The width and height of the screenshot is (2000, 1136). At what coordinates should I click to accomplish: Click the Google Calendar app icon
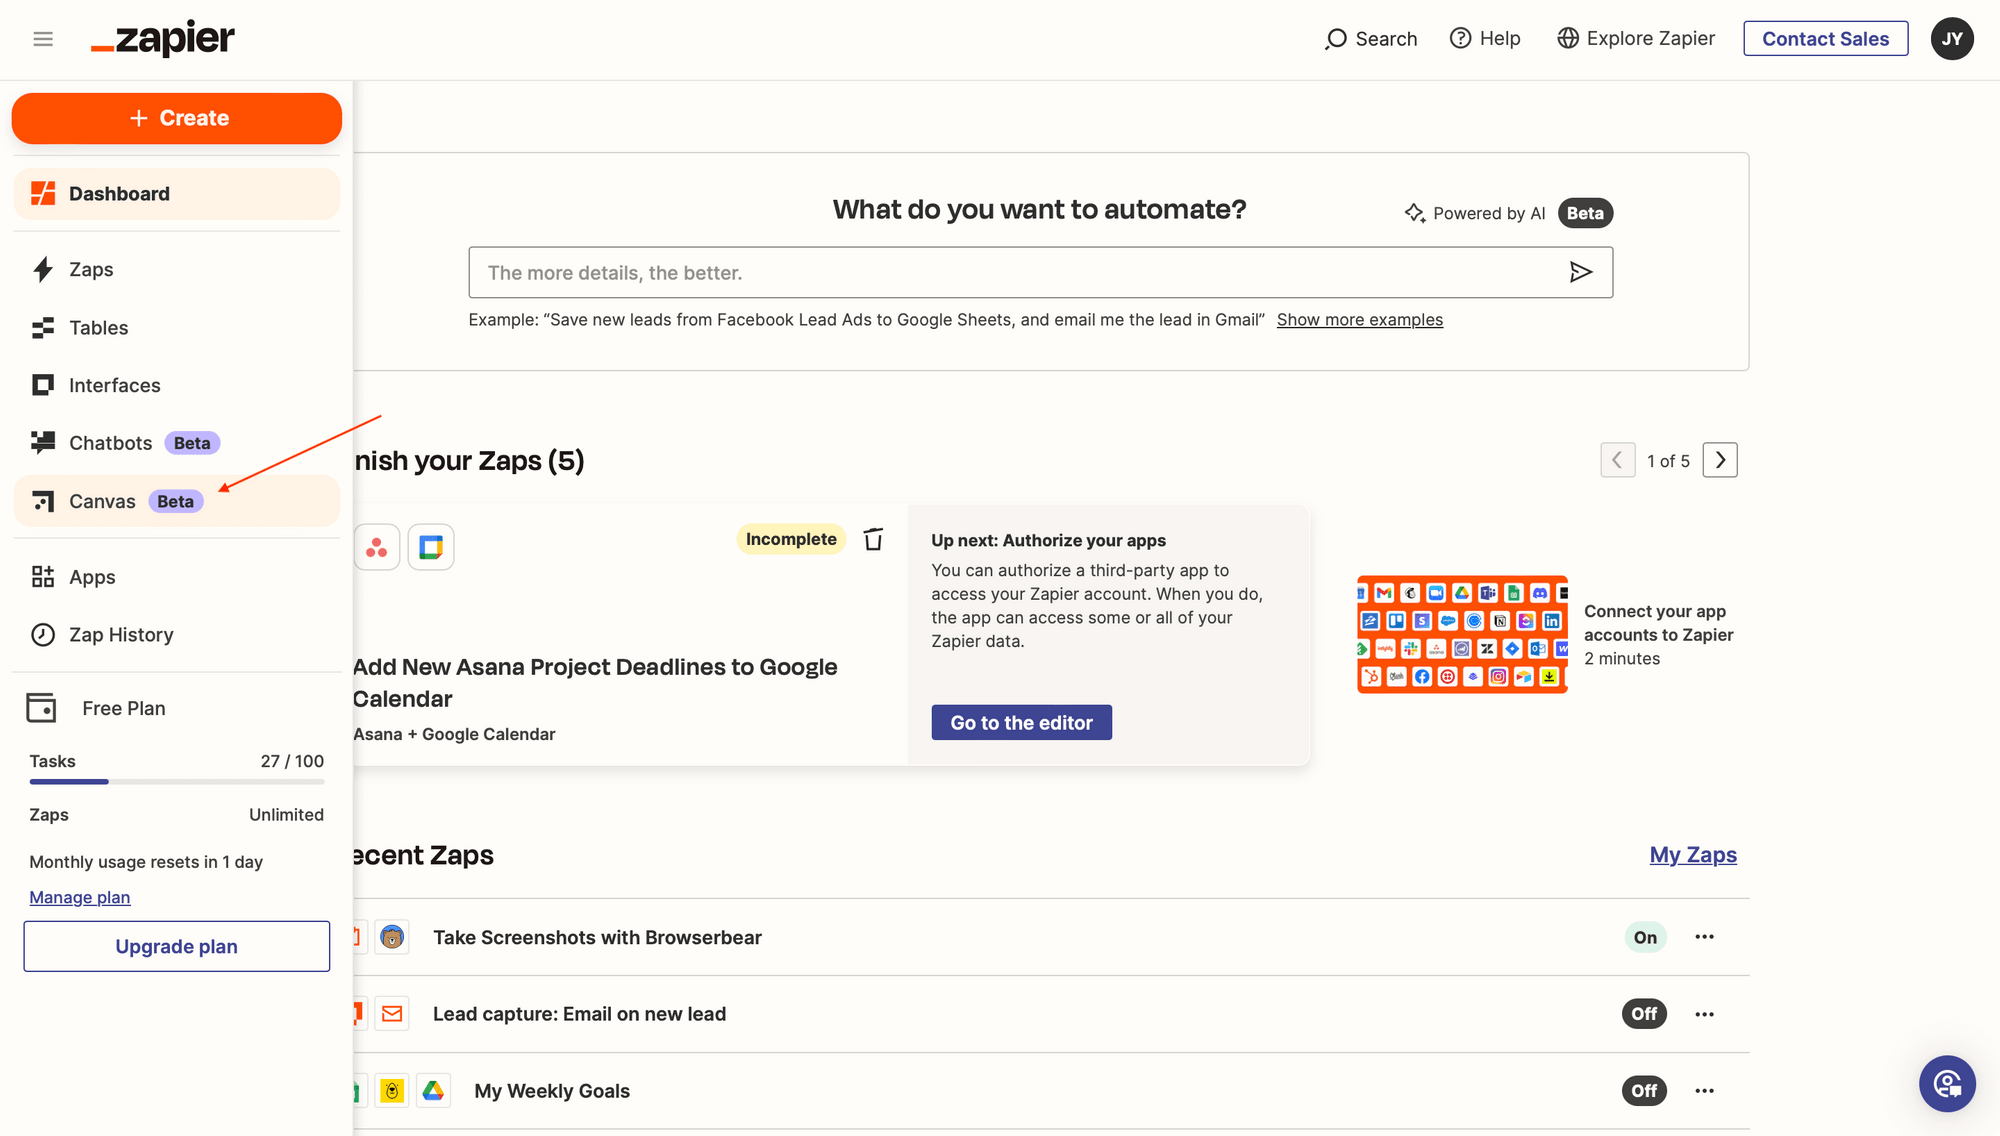pyautogui.click(x=431, y=547)
